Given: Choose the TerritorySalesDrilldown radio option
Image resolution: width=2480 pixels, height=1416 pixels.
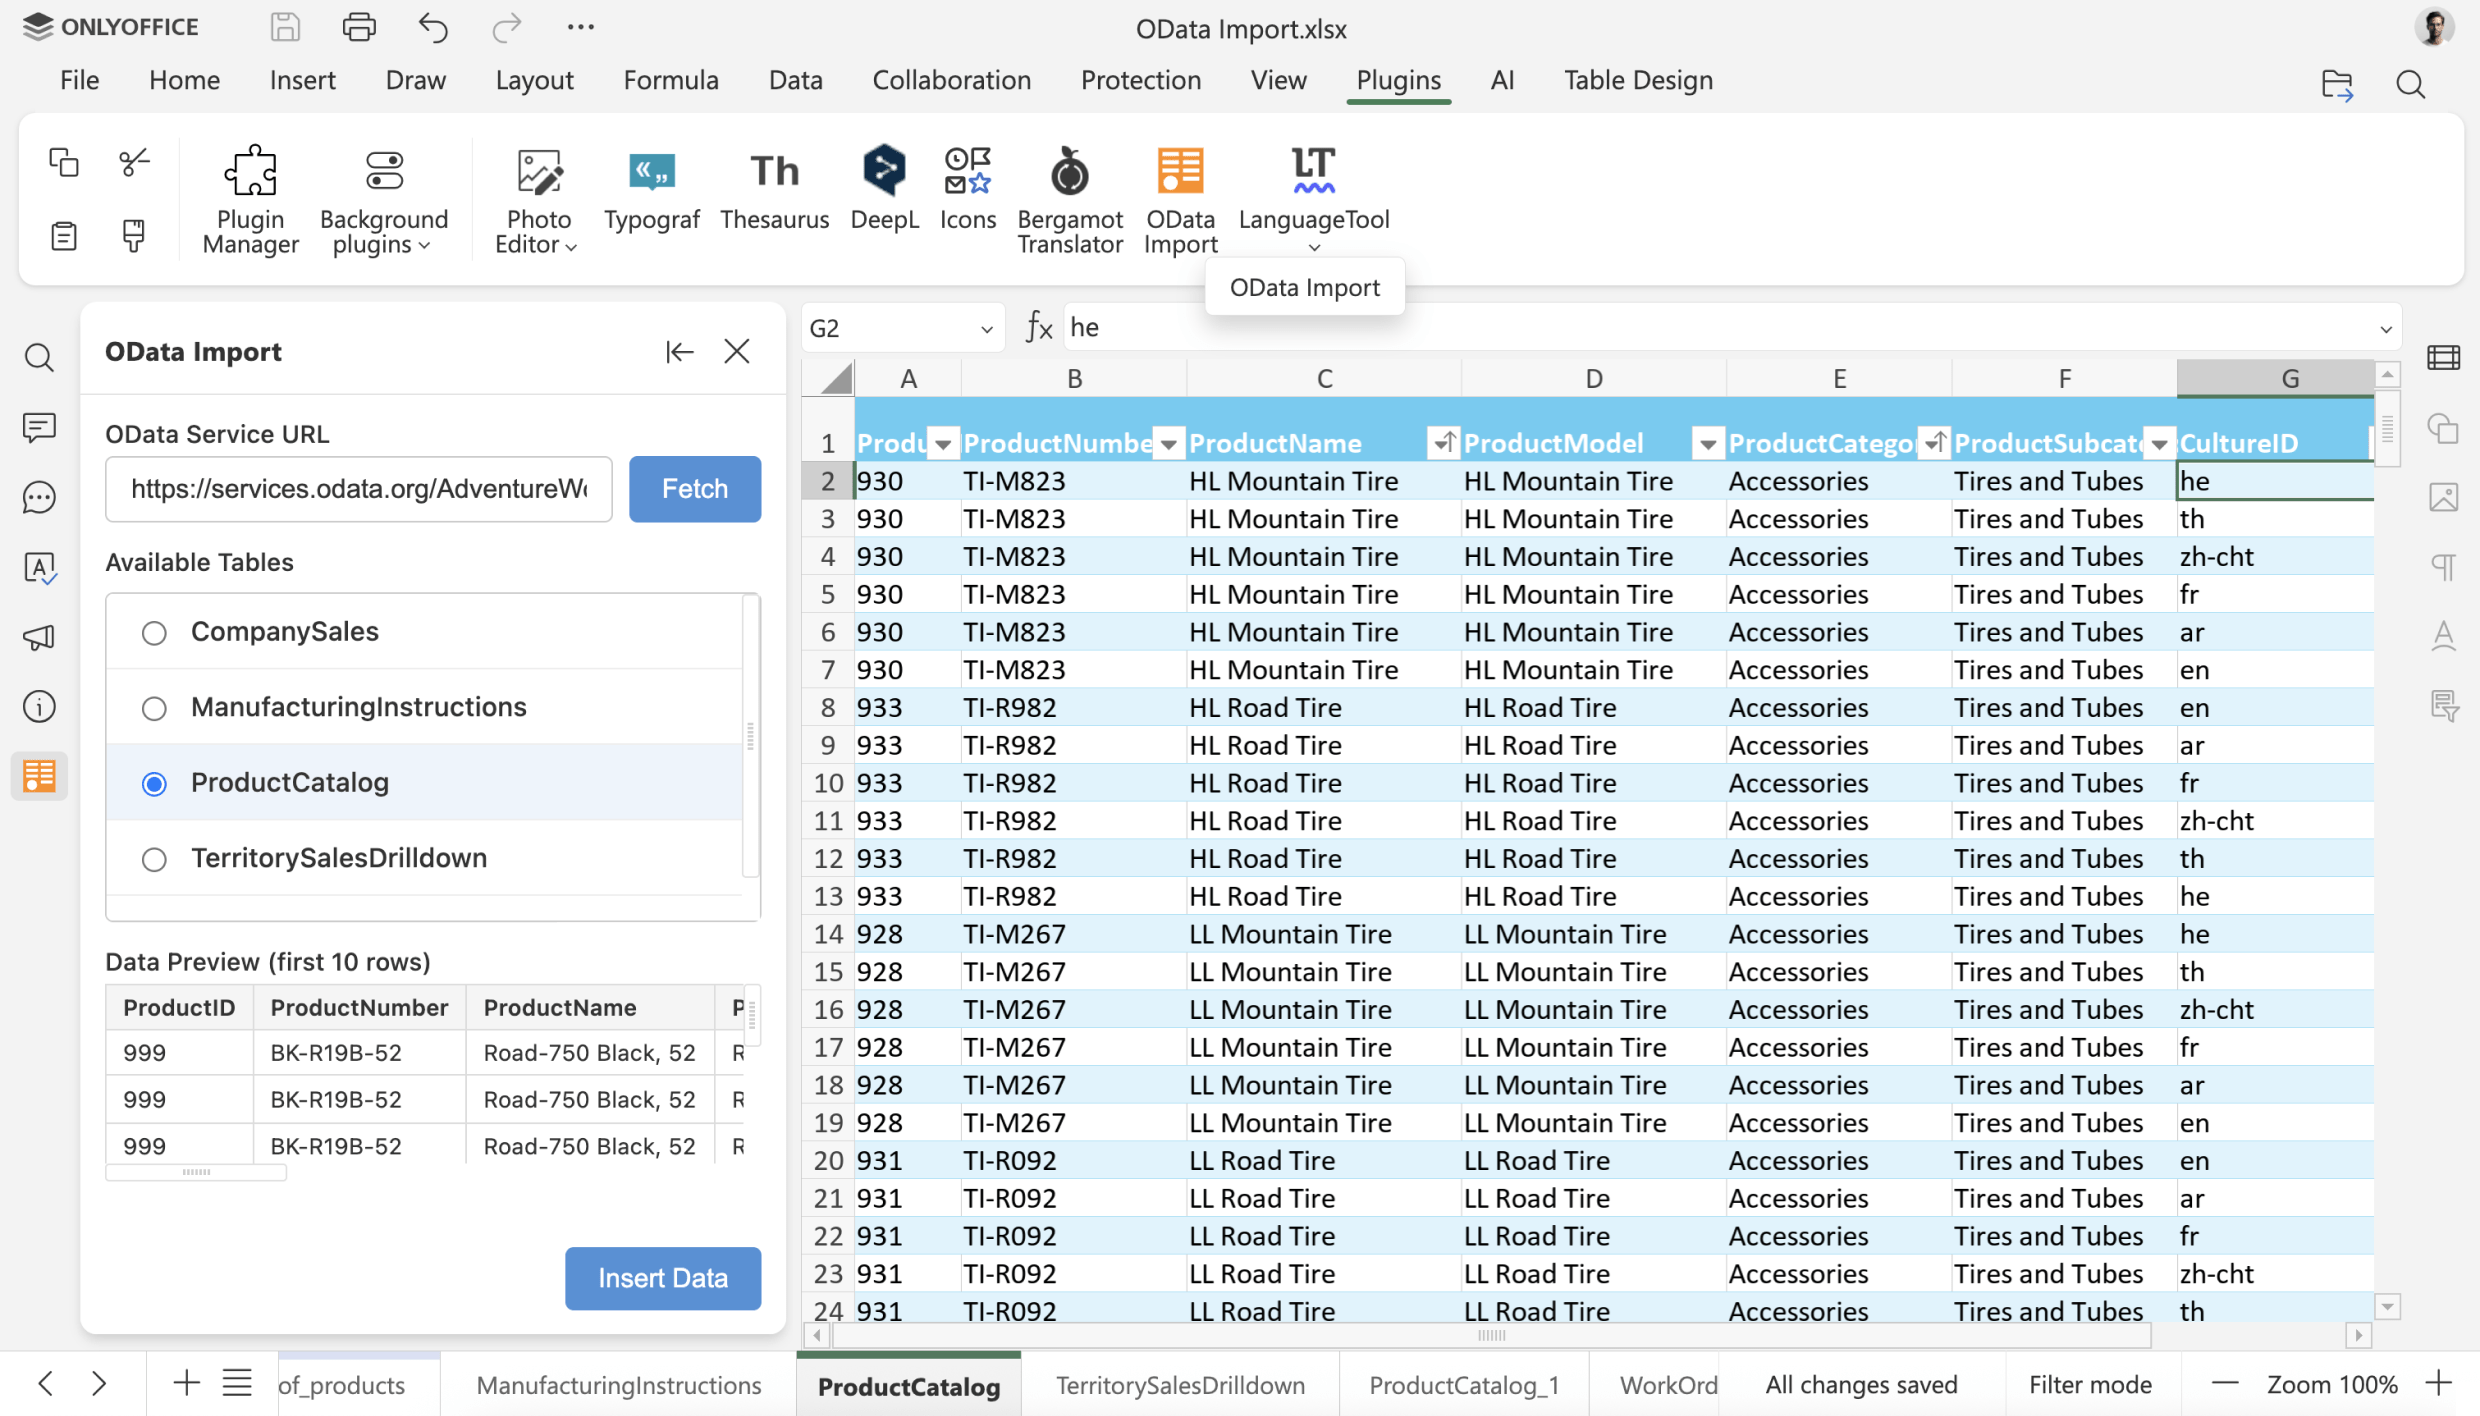Looking at the screenshot, I should coord(154,859).
